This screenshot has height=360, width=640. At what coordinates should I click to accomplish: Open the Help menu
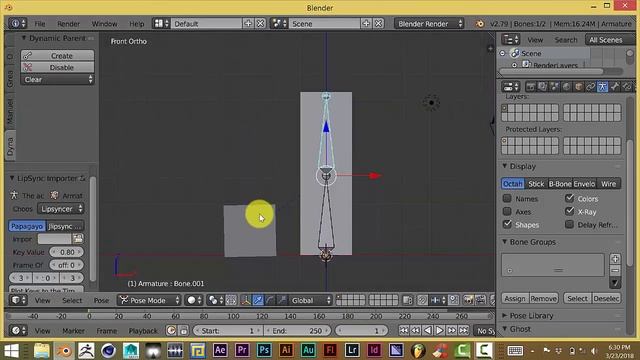(137, 24)
